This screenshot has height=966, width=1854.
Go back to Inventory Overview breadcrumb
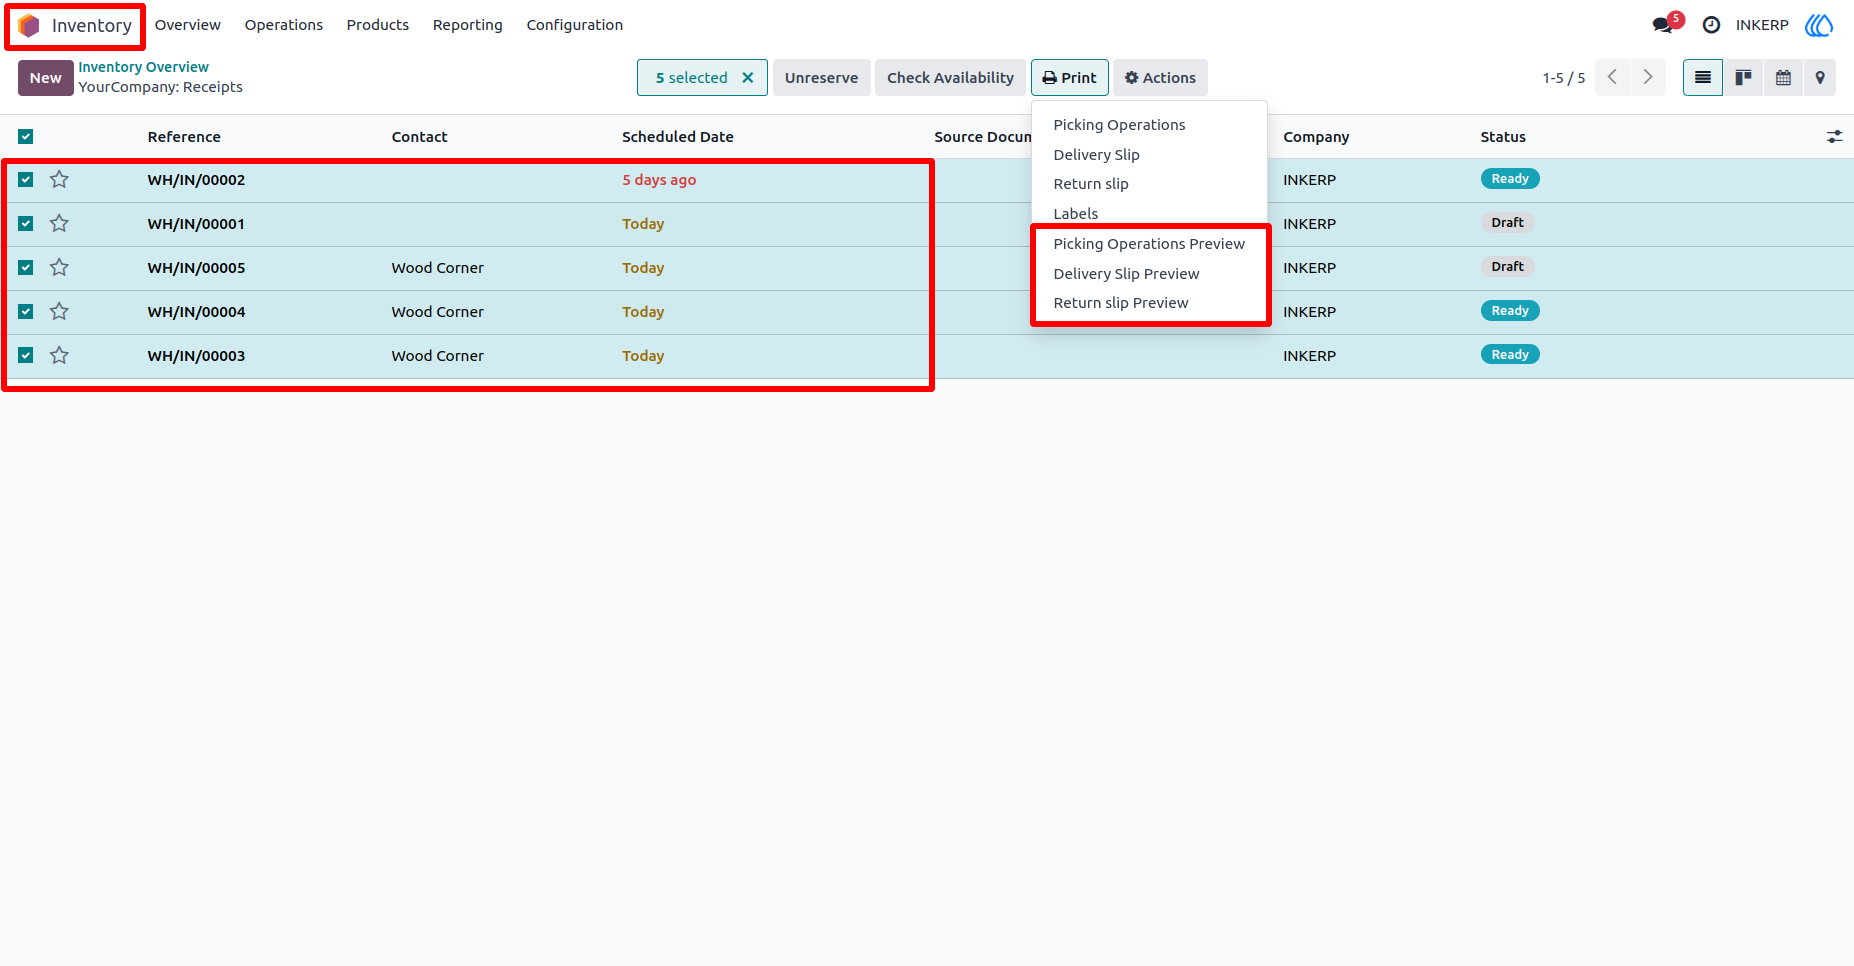point(144,67)
